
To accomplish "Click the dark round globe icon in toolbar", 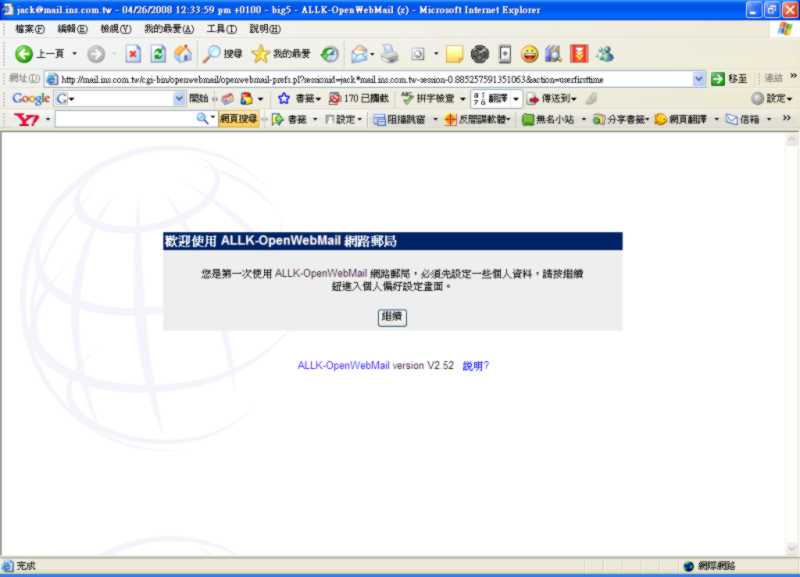I will 480,54.
